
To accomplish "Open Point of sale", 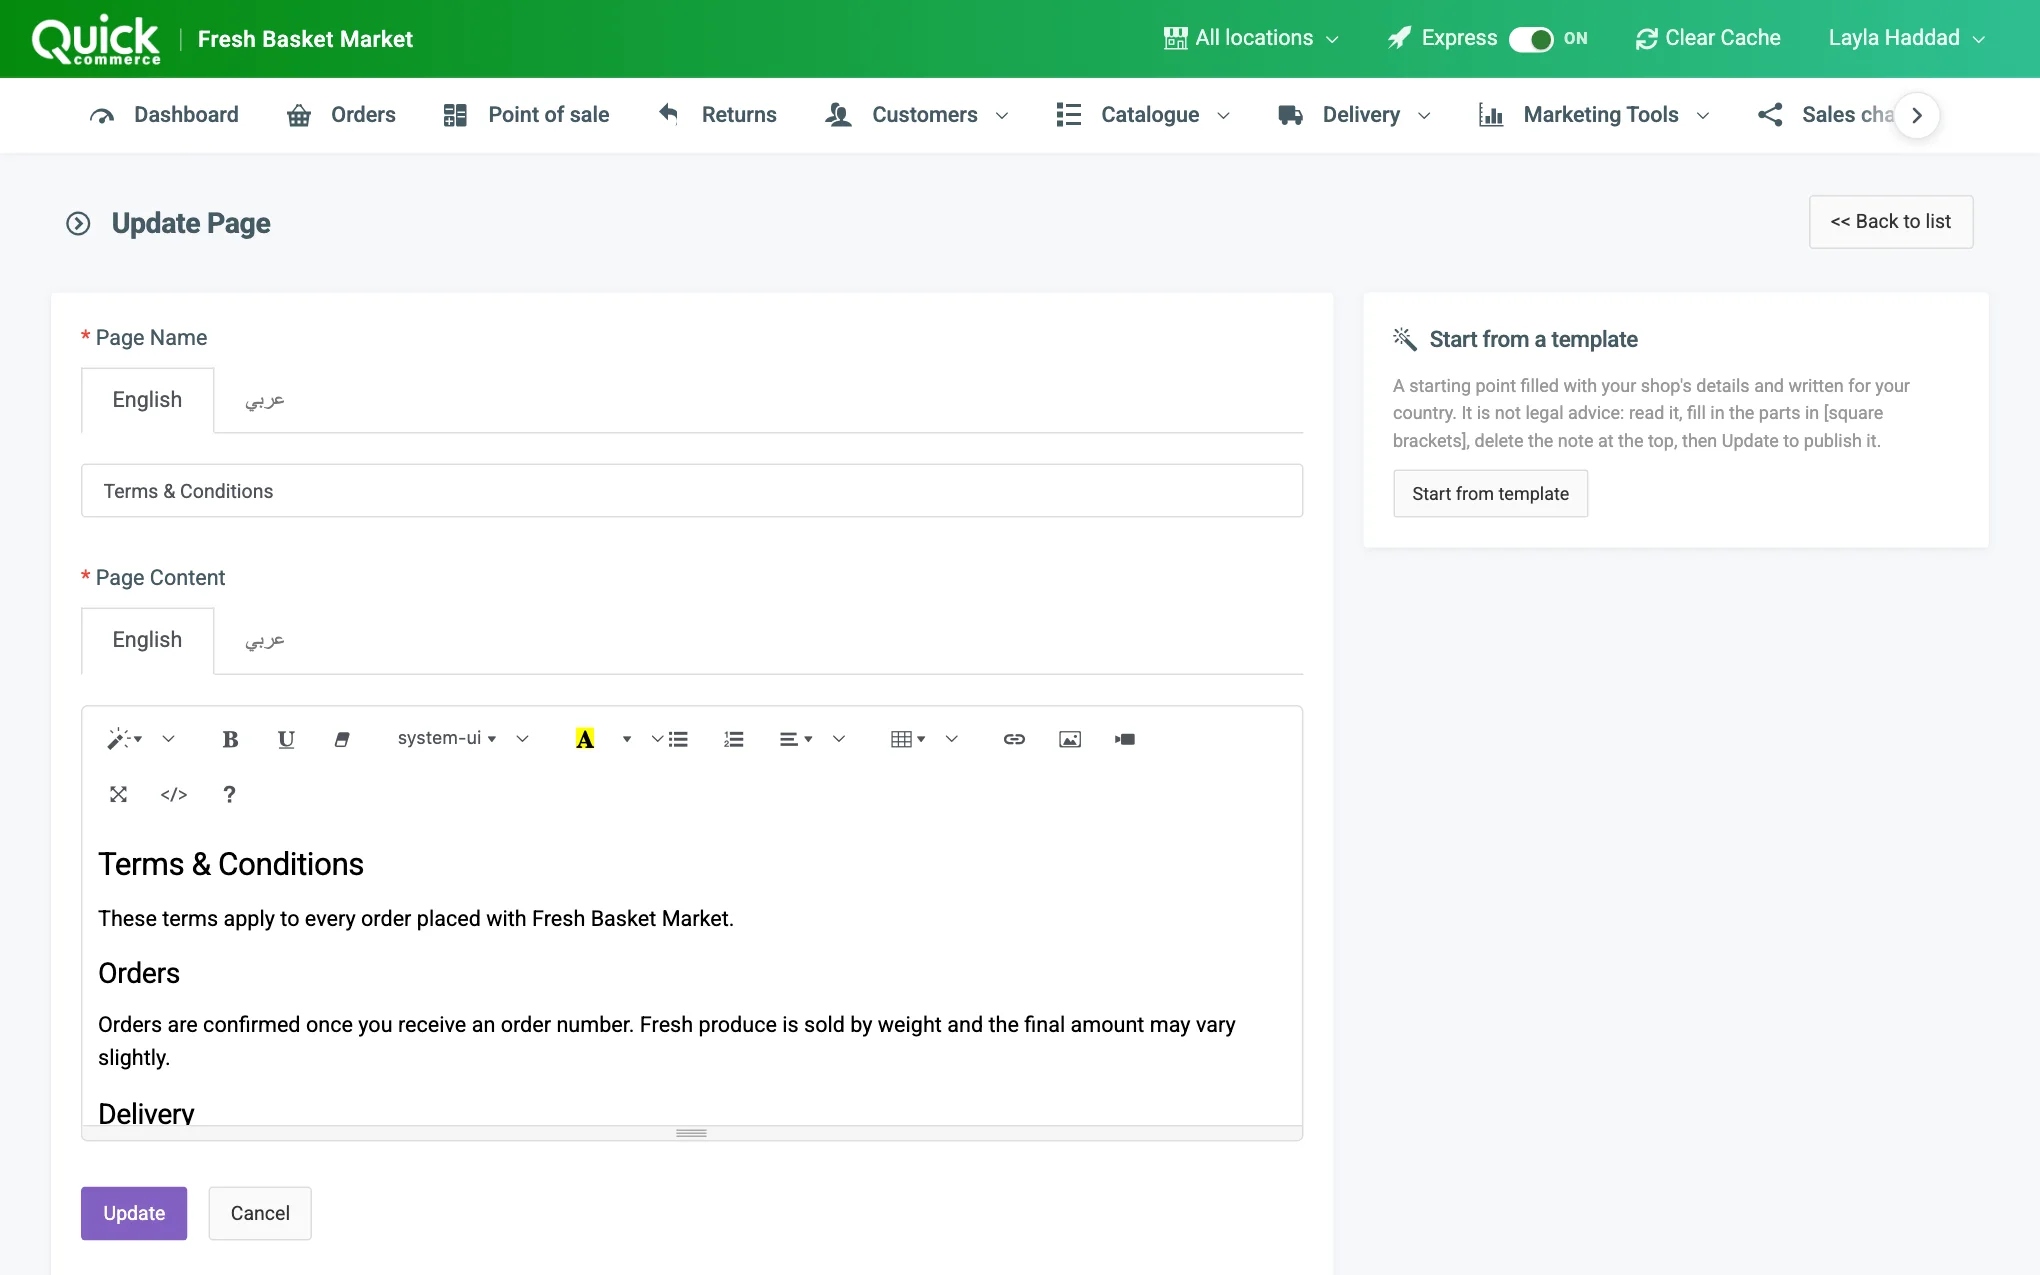I will tap(526, 115).
